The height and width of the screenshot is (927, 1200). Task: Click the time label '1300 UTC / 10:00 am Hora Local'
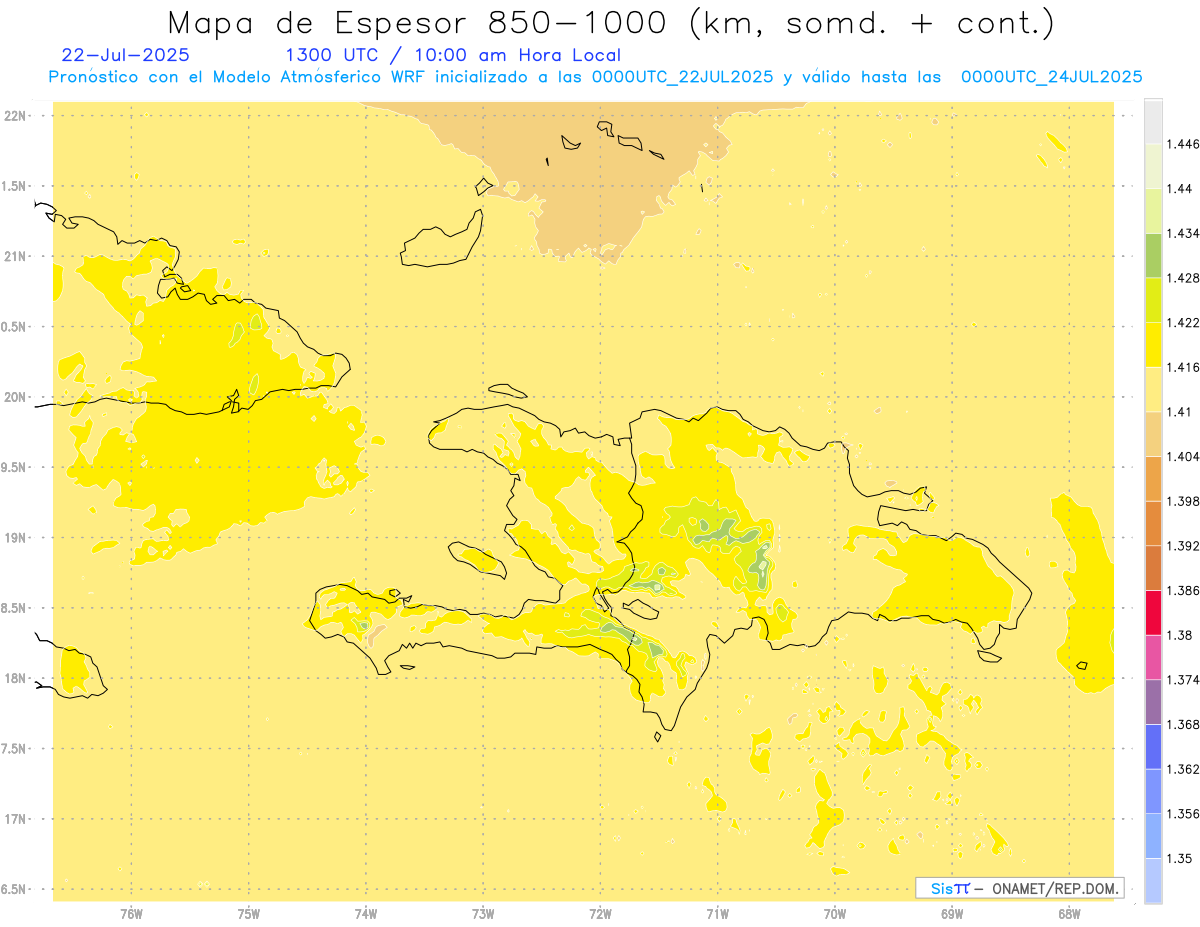453,56
